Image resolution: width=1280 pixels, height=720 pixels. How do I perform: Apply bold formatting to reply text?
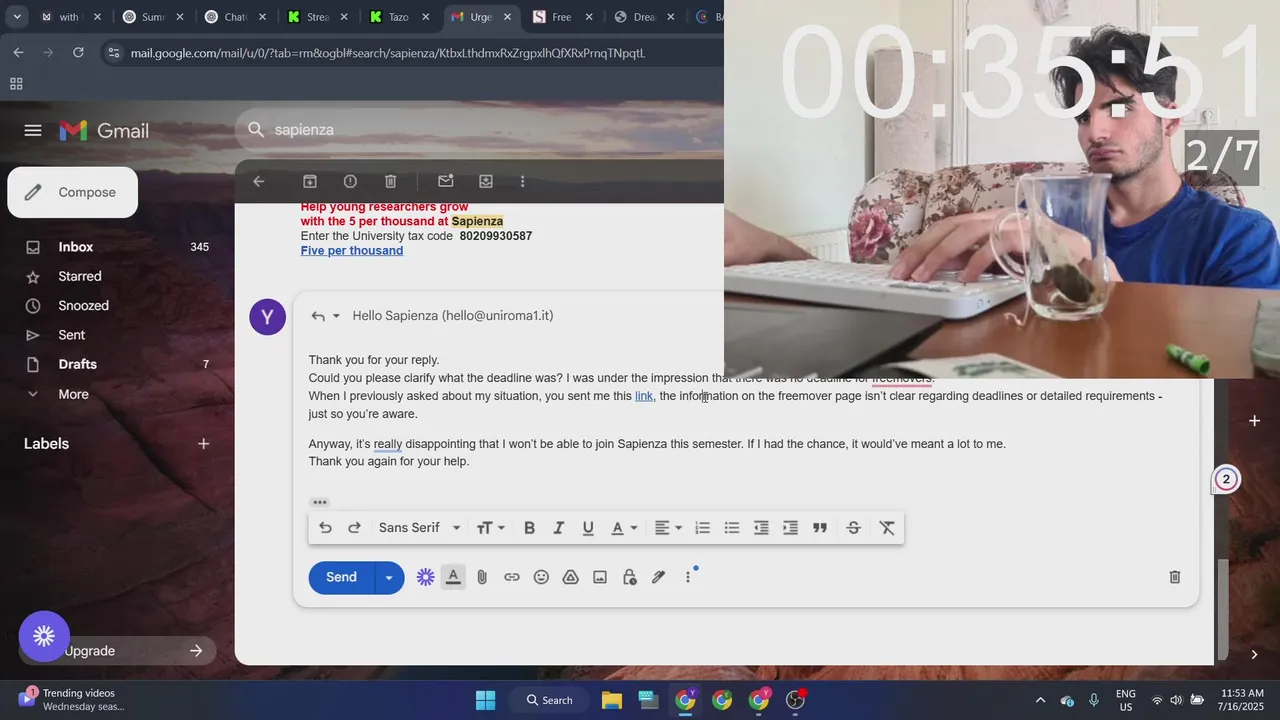tap(529, 528)
